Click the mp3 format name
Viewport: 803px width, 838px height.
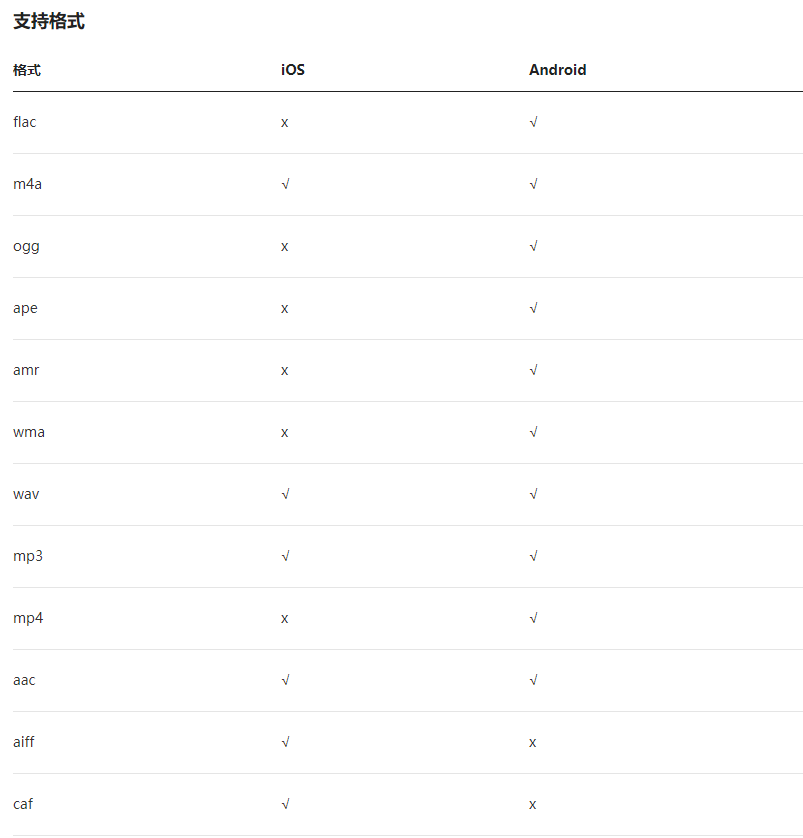coord(28,557)
